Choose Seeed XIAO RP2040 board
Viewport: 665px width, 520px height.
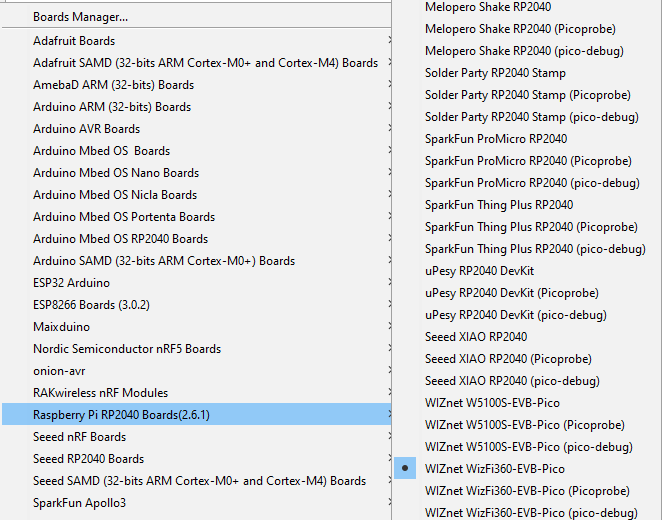tap(527, 337)
